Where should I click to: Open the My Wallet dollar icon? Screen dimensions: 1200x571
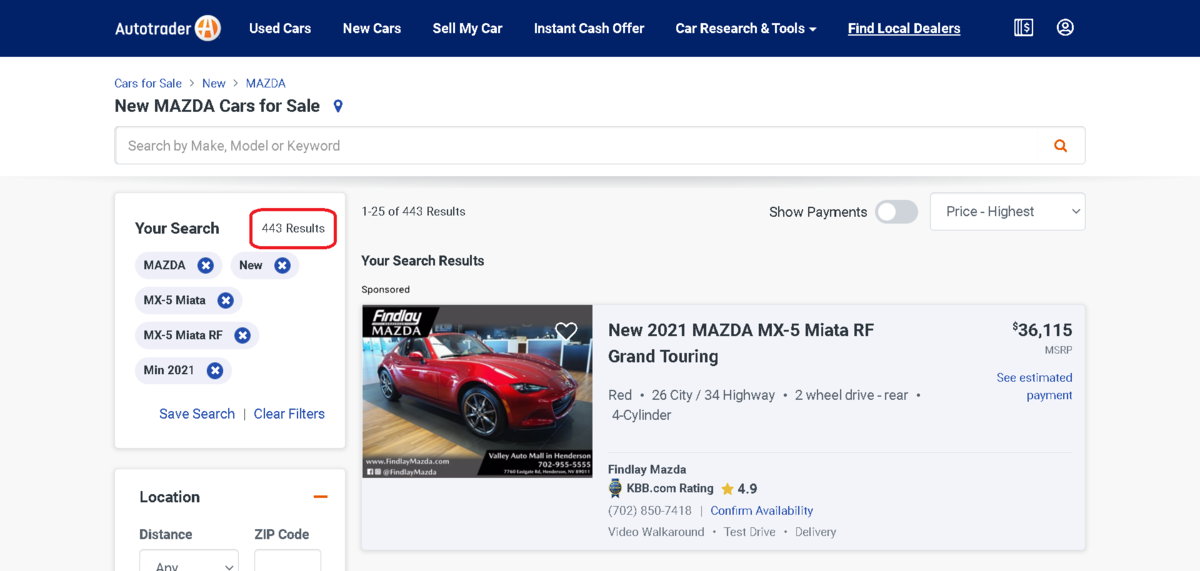pyautogui.click(x=1023, y=28)
